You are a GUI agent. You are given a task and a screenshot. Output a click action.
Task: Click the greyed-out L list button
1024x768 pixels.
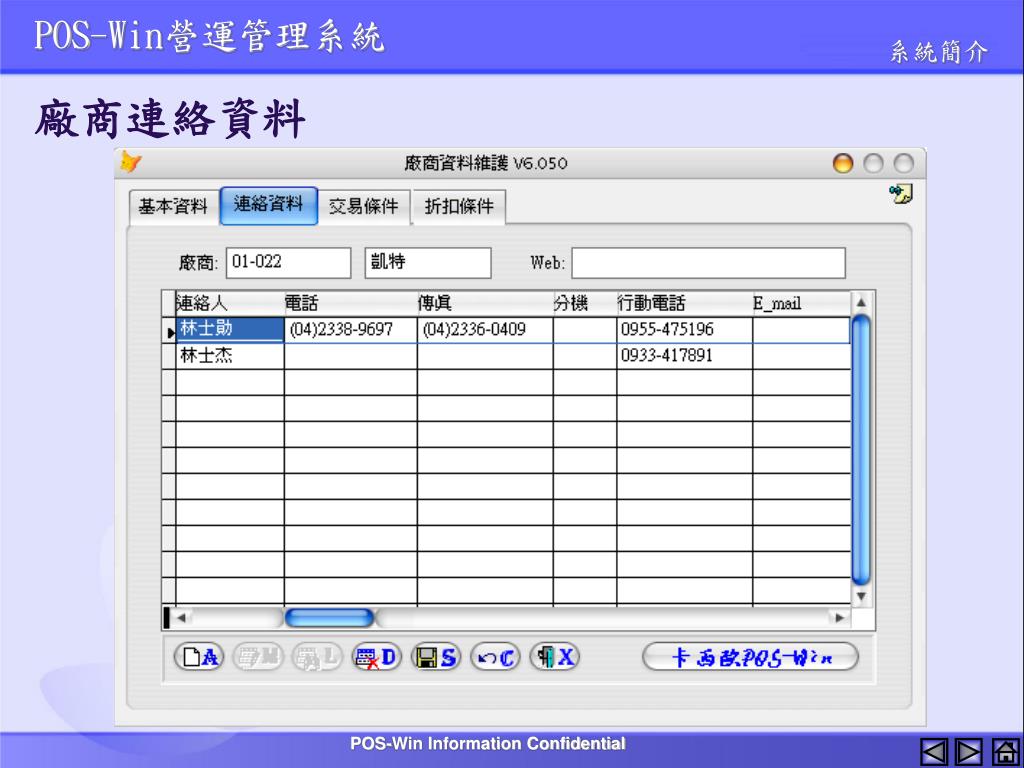click(x=317, y=656)
